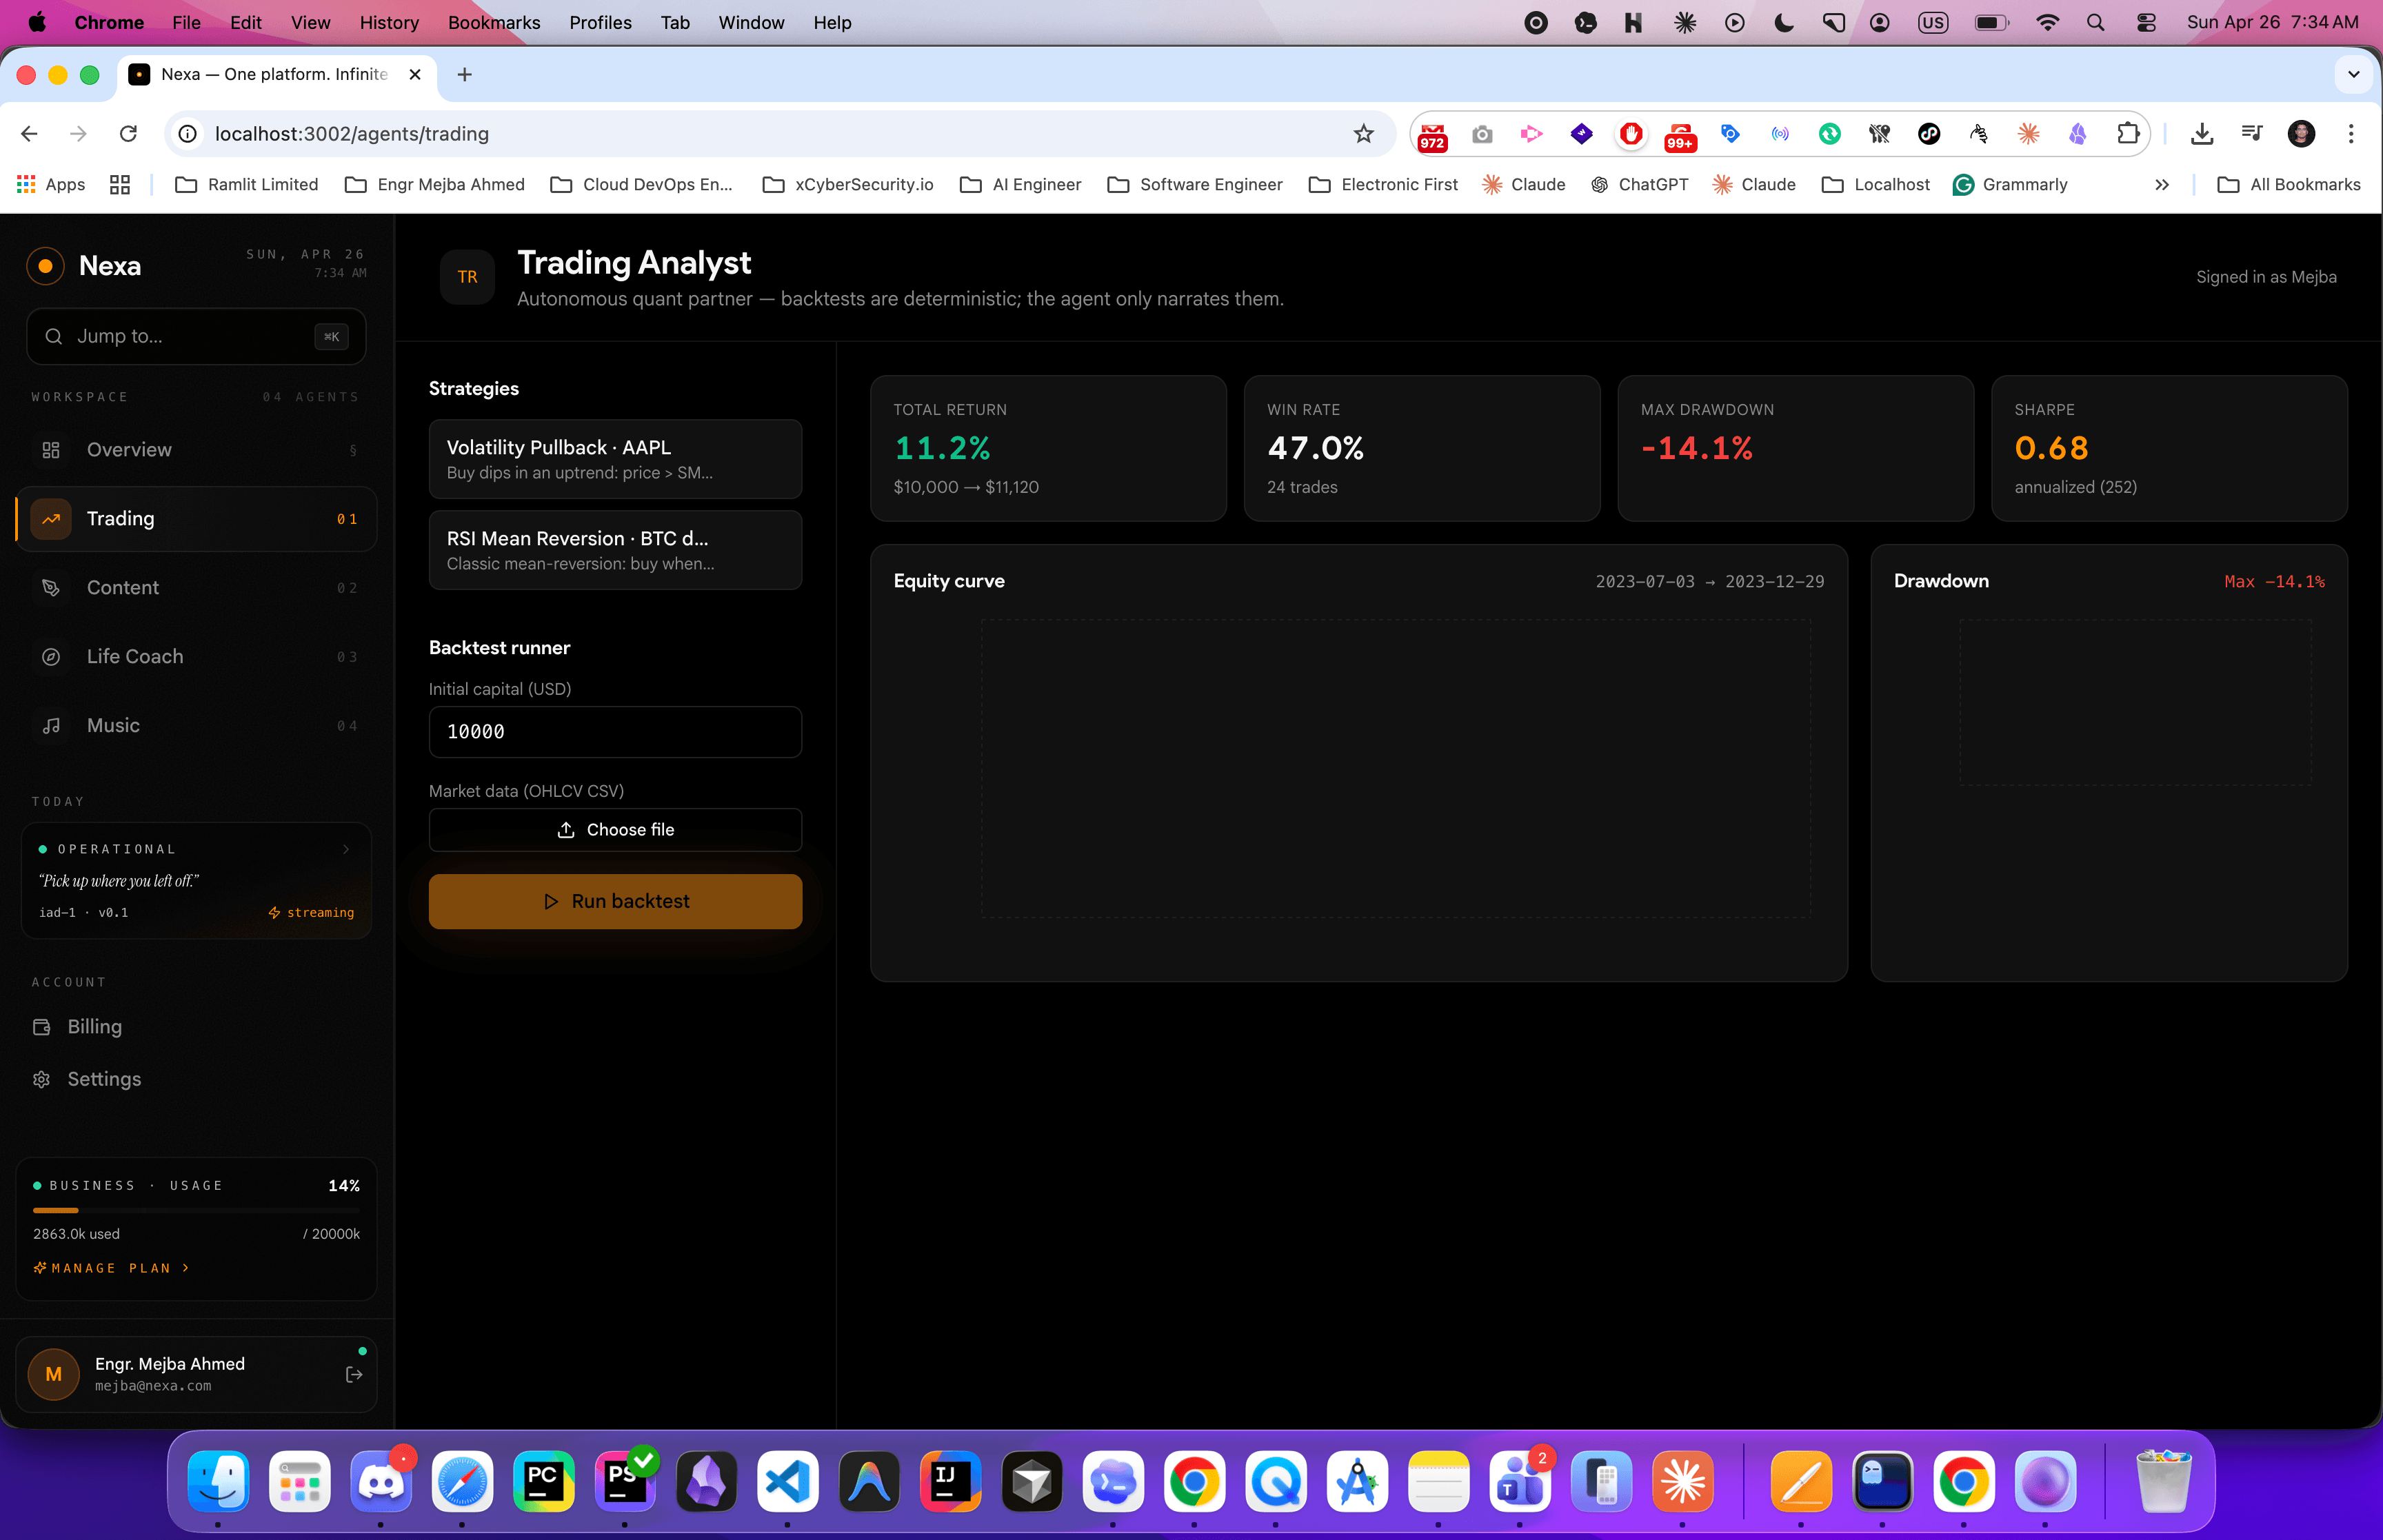The width and height of the screenshot is (2383, 1540).
Task: Open IntelliJ IDEA from the Dock
Action: tap(950, 1482)
